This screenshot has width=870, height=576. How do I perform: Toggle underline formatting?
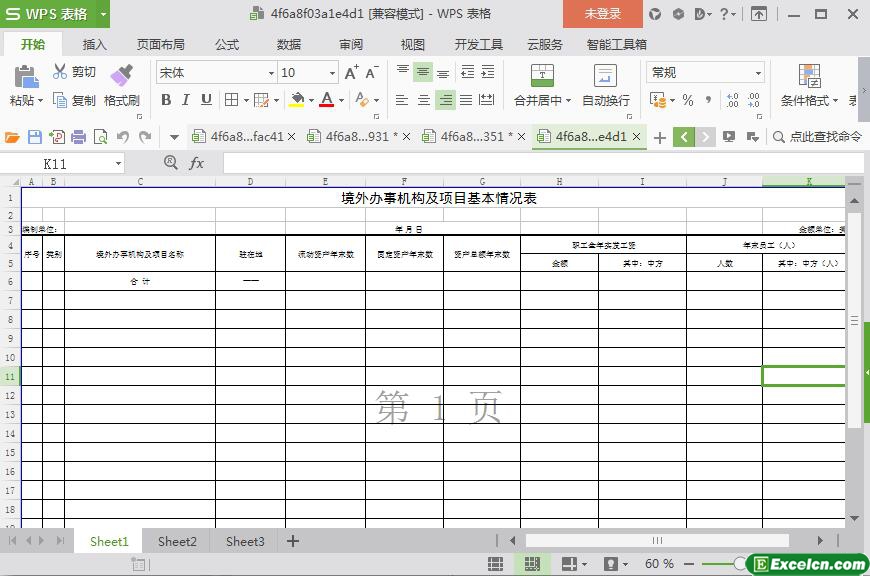pos(206,100)
